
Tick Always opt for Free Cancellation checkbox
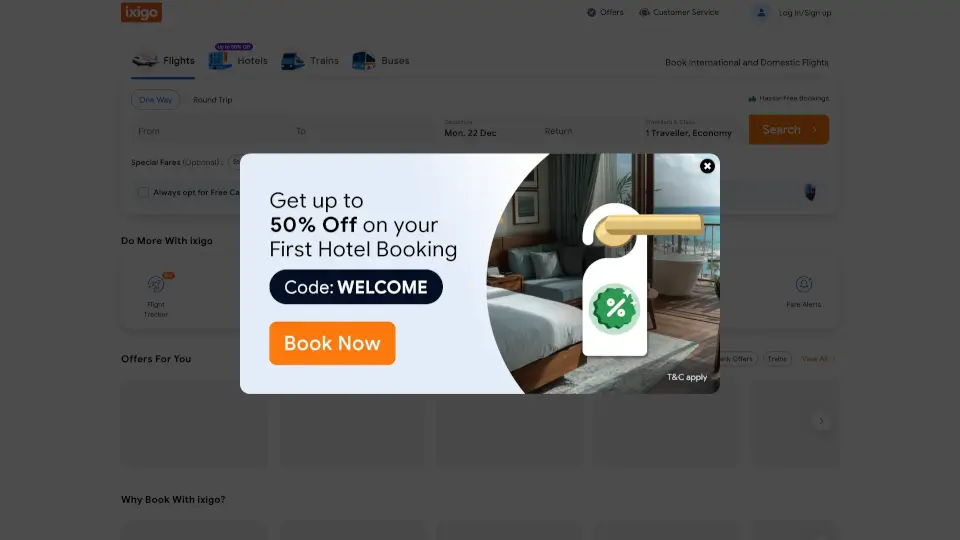(143, 192)
